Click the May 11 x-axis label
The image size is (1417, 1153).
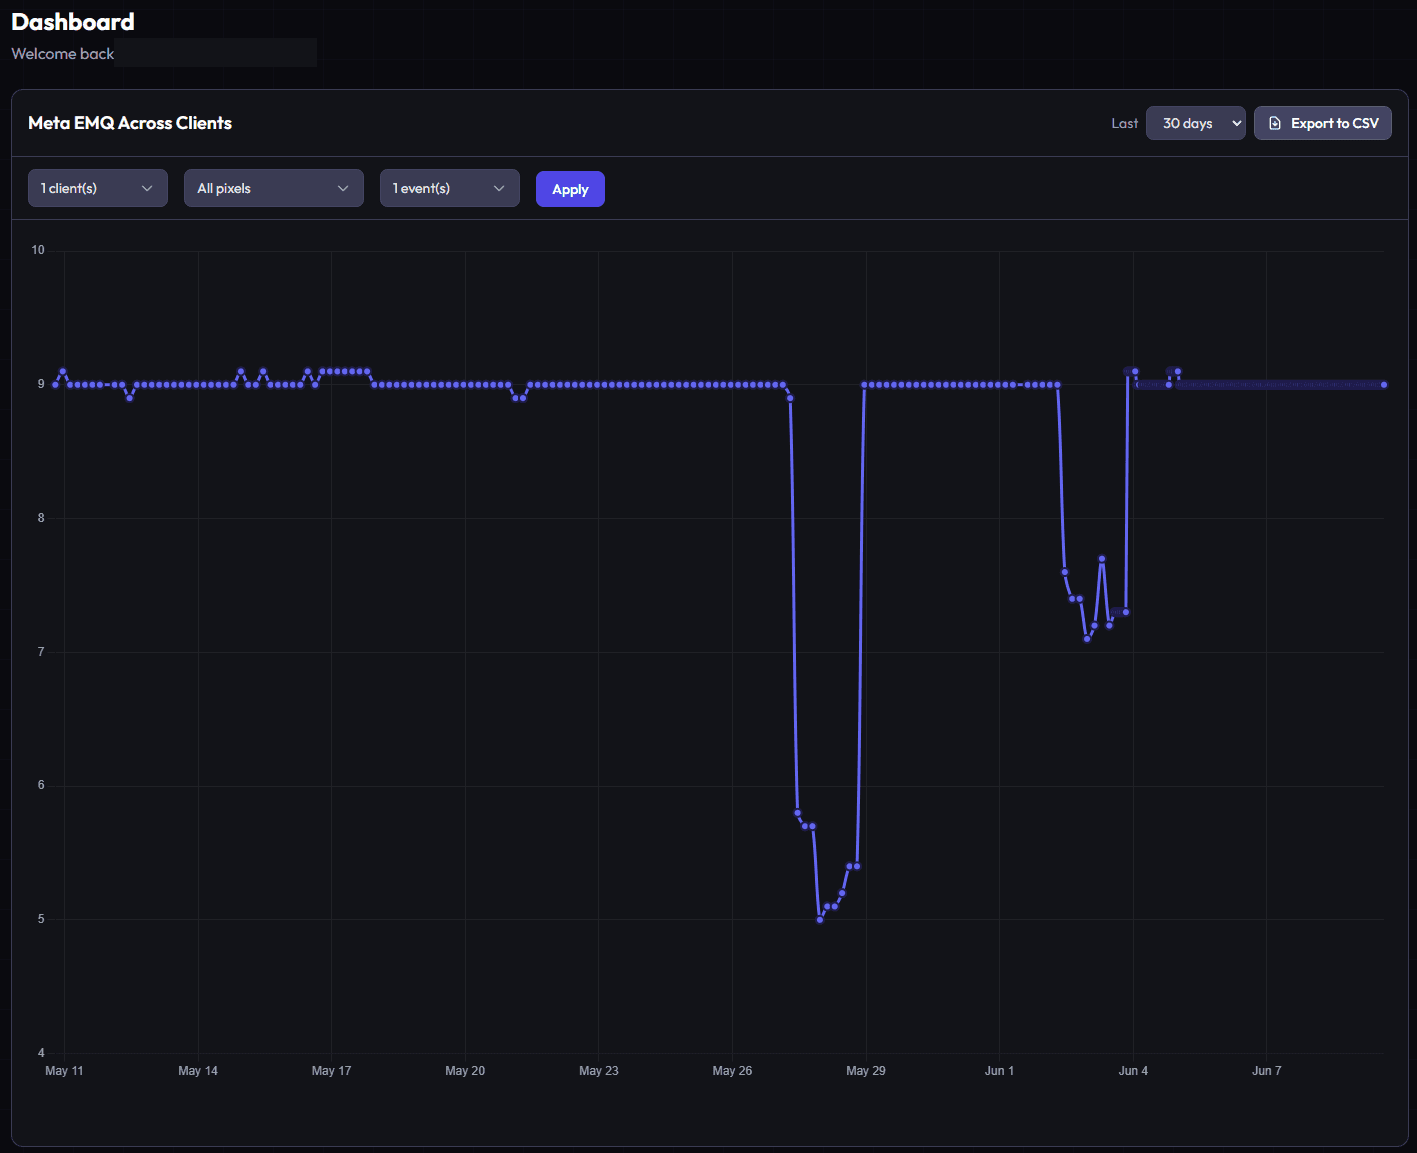65,1071
